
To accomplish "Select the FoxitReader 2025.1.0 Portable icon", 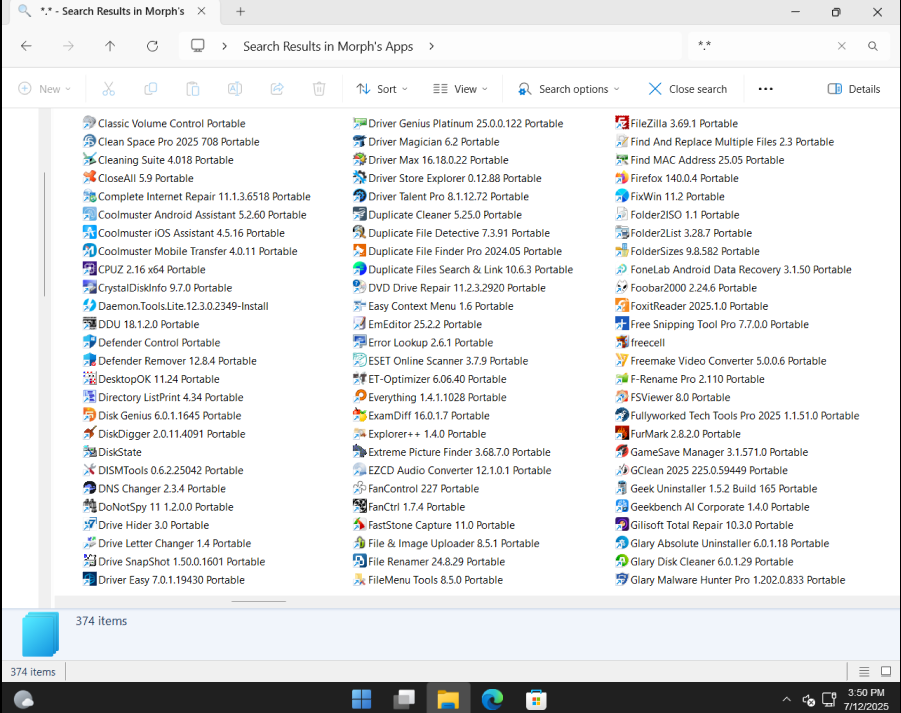I will pos(621,306).
